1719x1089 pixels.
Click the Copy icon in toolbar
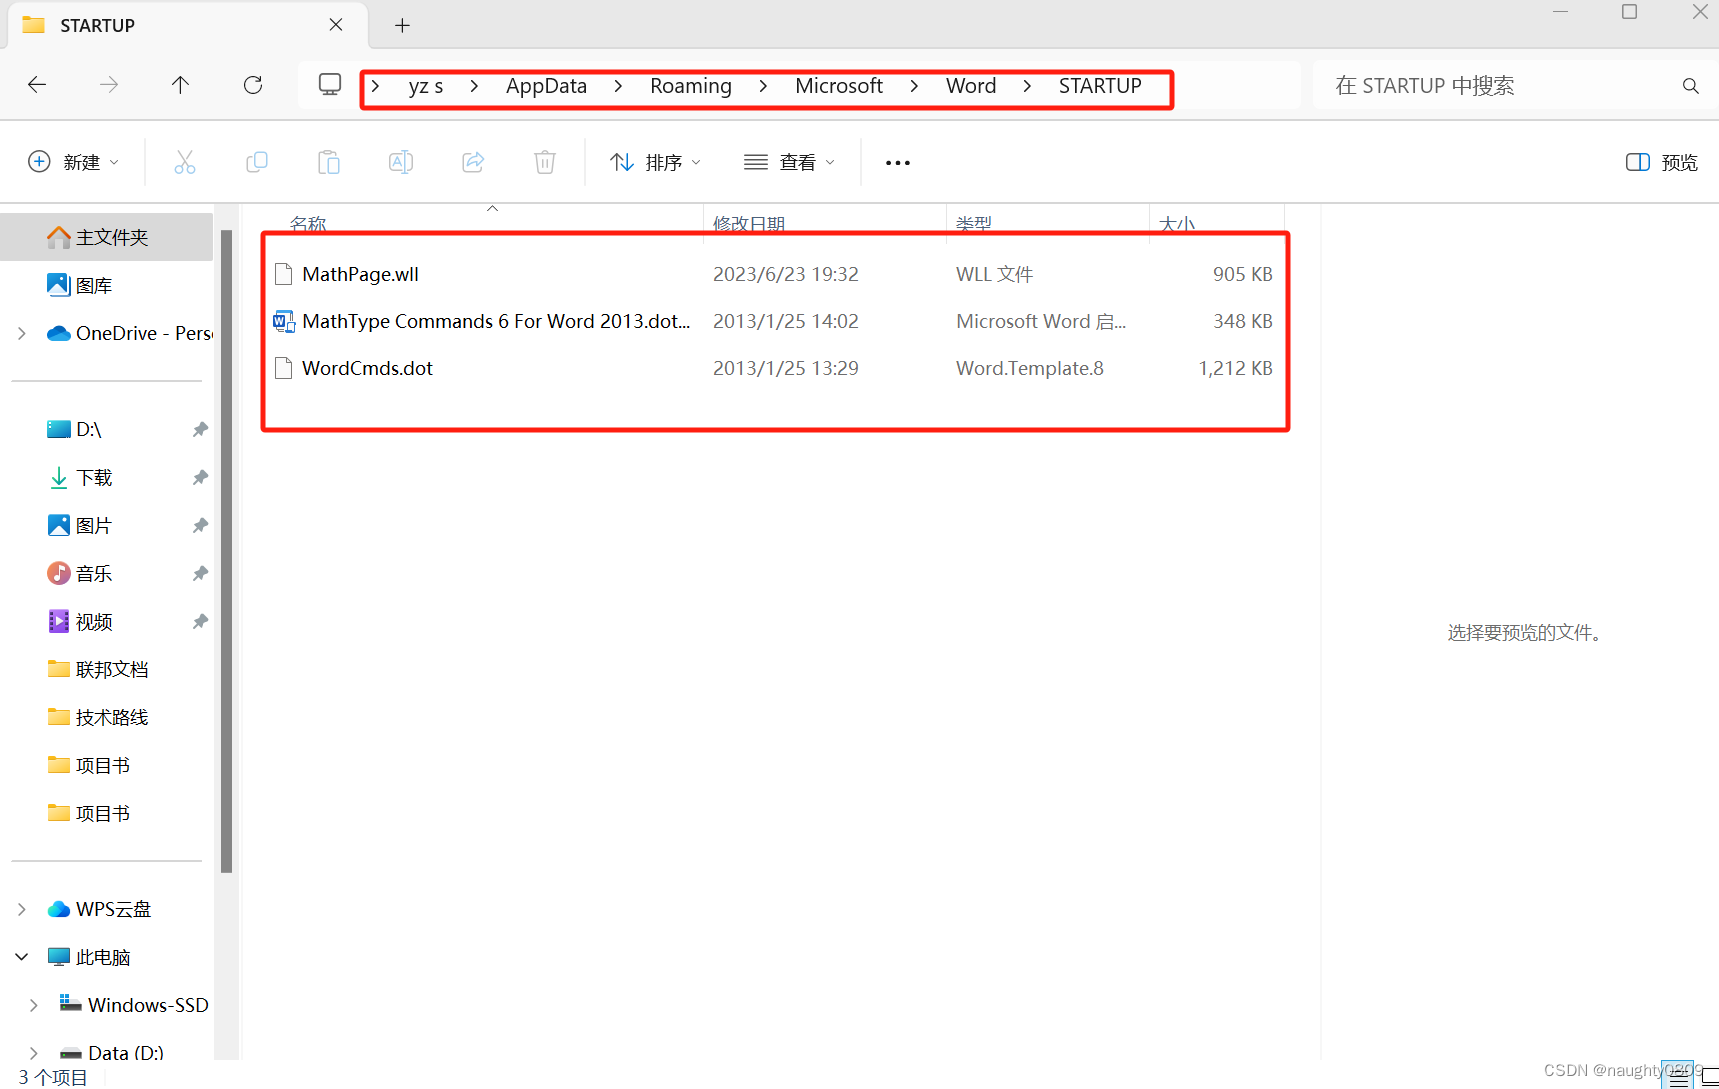pyautogui.click(x=257, y=162)
